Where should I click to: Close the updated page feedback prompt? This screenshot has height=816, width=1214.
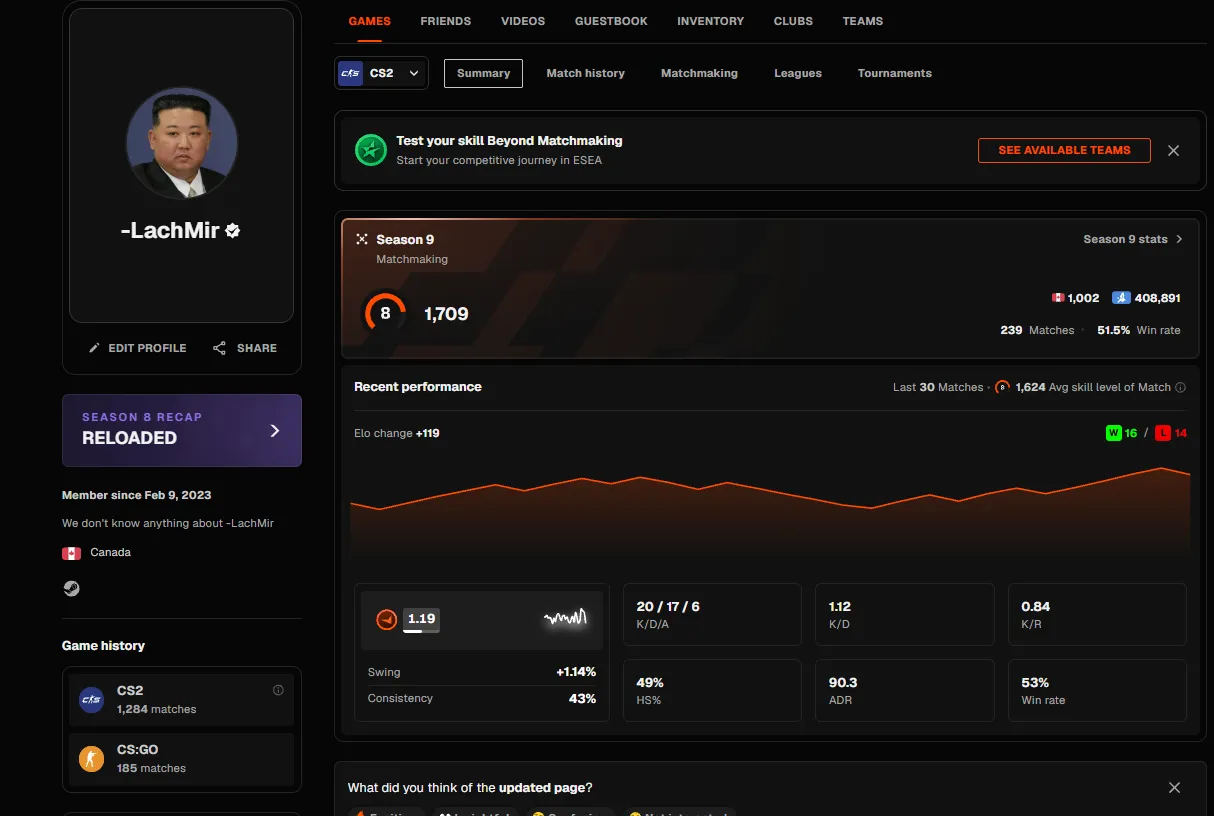tap(1175, 788)
